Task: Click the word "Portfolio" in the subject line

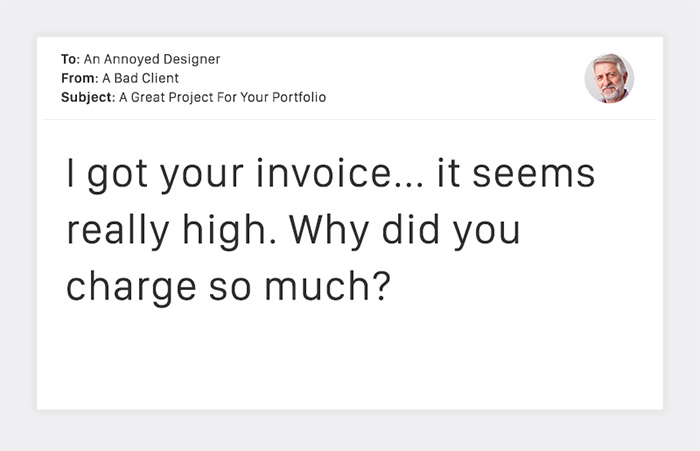Action: (x=298, y=97)
